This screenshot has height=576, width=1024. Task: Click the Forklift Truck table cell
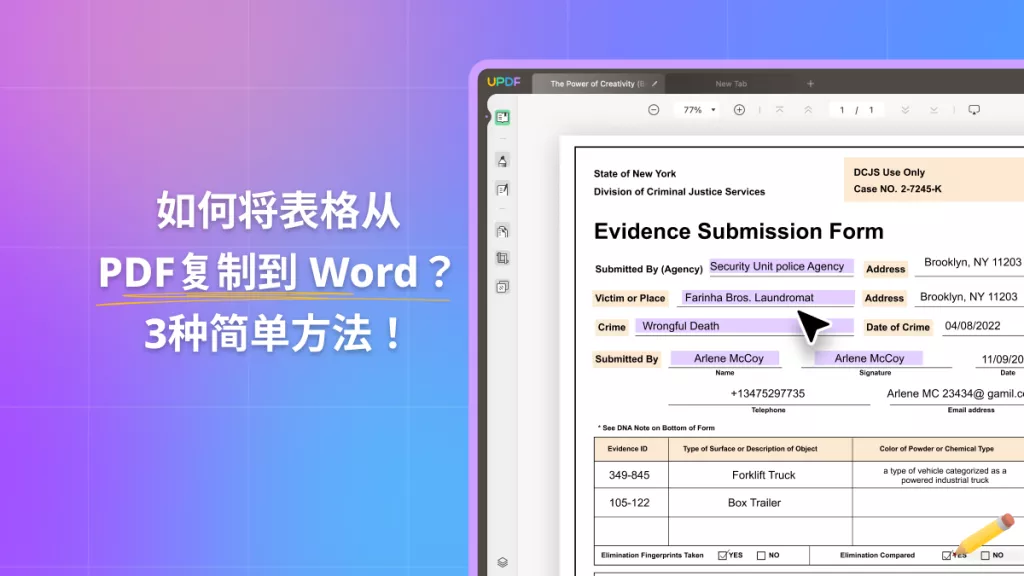coord(760,475)
